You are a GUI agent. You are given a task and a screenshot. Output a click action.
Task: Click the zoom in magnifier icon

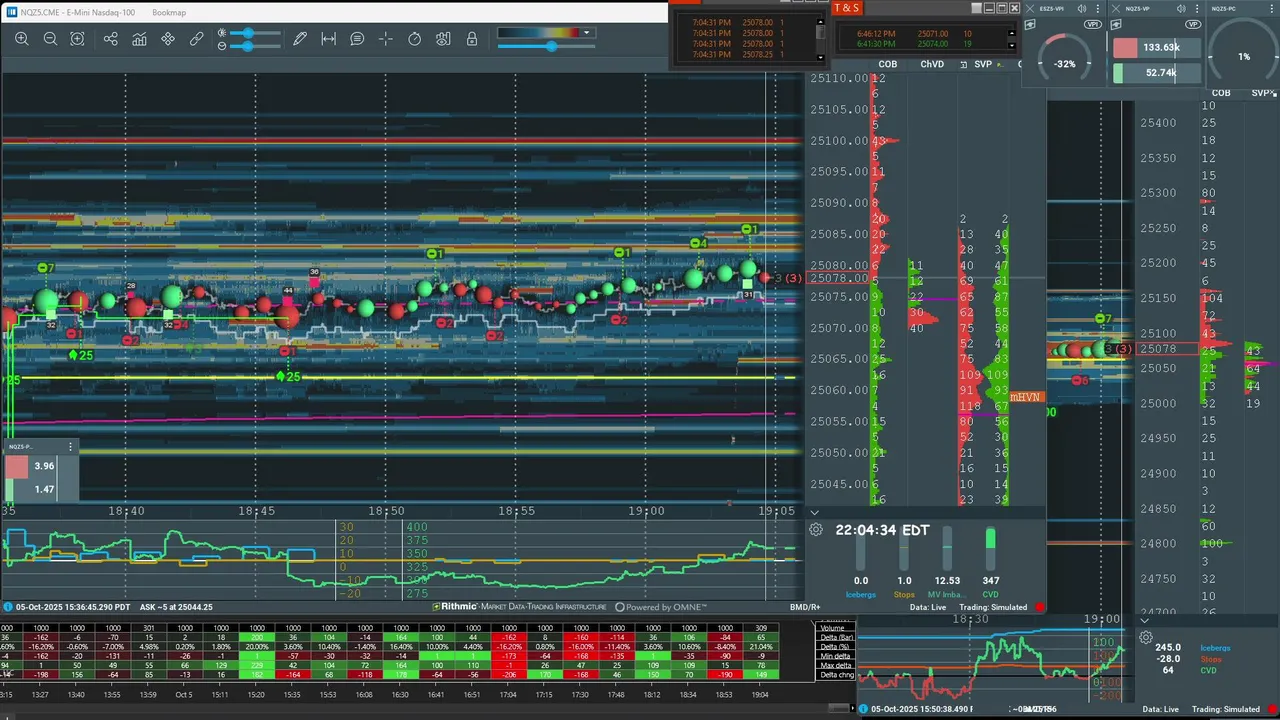pyautogui.click(x=22, y=39)
